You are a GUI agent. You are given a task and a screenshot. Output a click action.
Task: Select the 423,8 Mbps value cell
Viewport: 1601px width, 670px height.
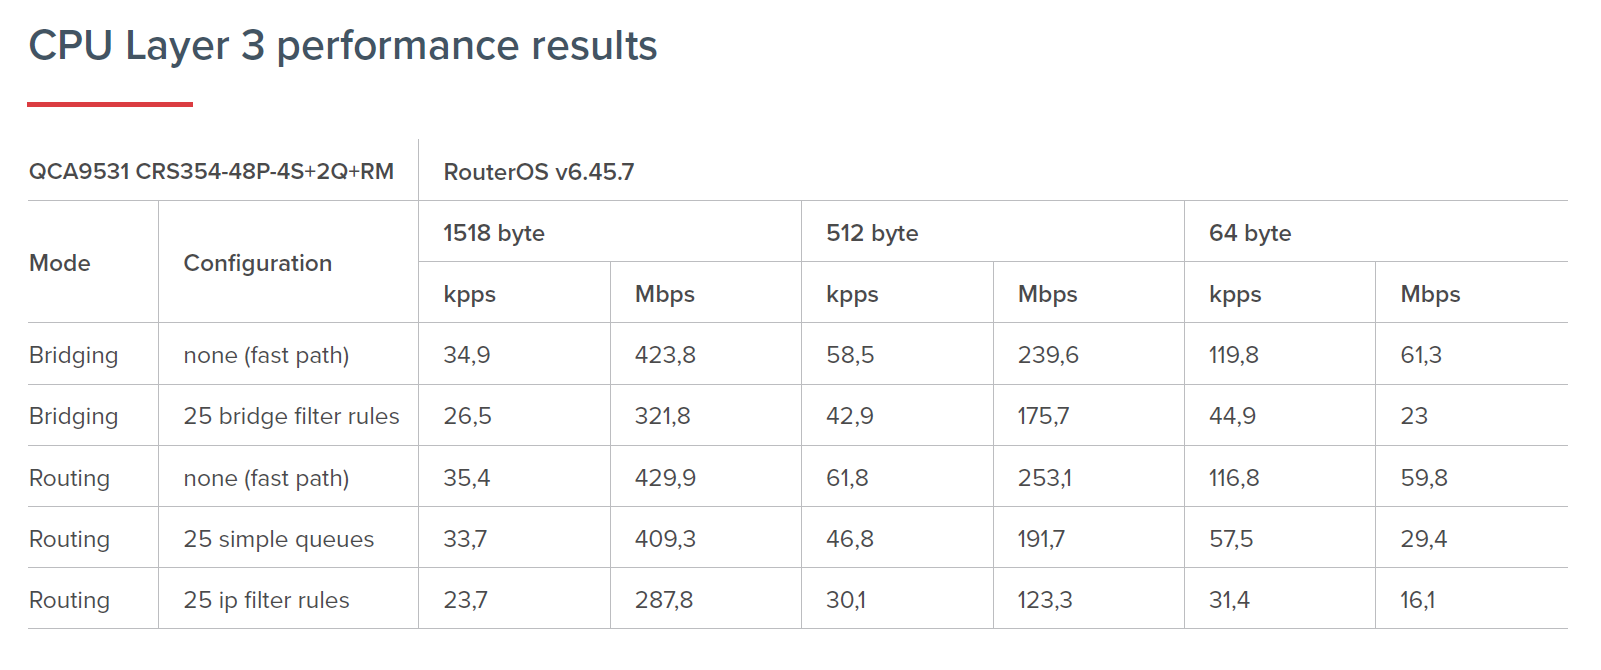coord(665,355)
